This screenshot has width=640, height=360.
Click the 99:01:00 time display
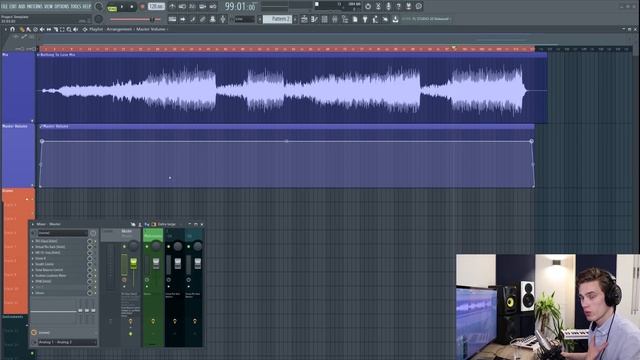click(240, 7)
